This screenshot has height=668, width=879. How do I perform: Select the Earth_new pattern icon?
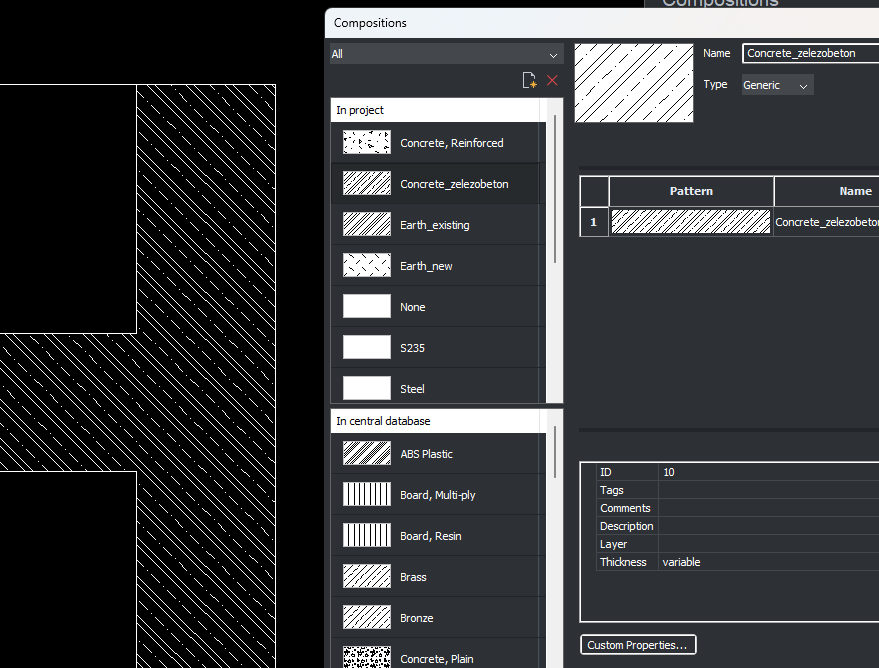(366, 266)
